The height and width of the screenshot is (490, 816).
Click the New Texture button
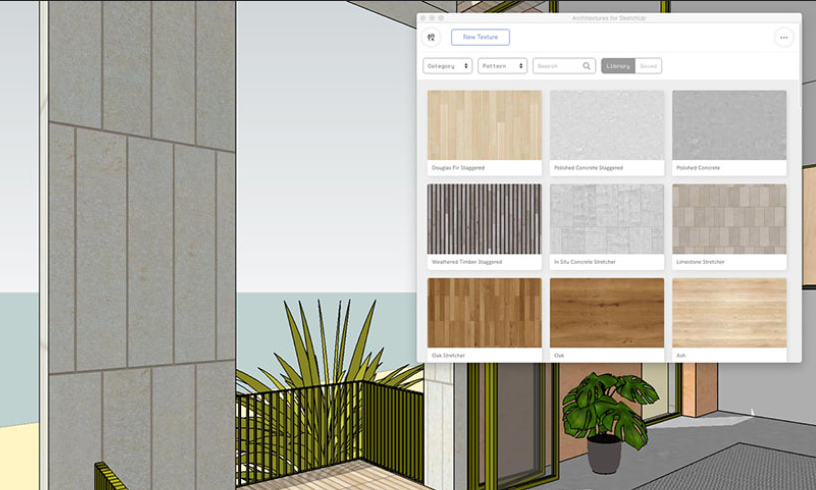point(480,37)
